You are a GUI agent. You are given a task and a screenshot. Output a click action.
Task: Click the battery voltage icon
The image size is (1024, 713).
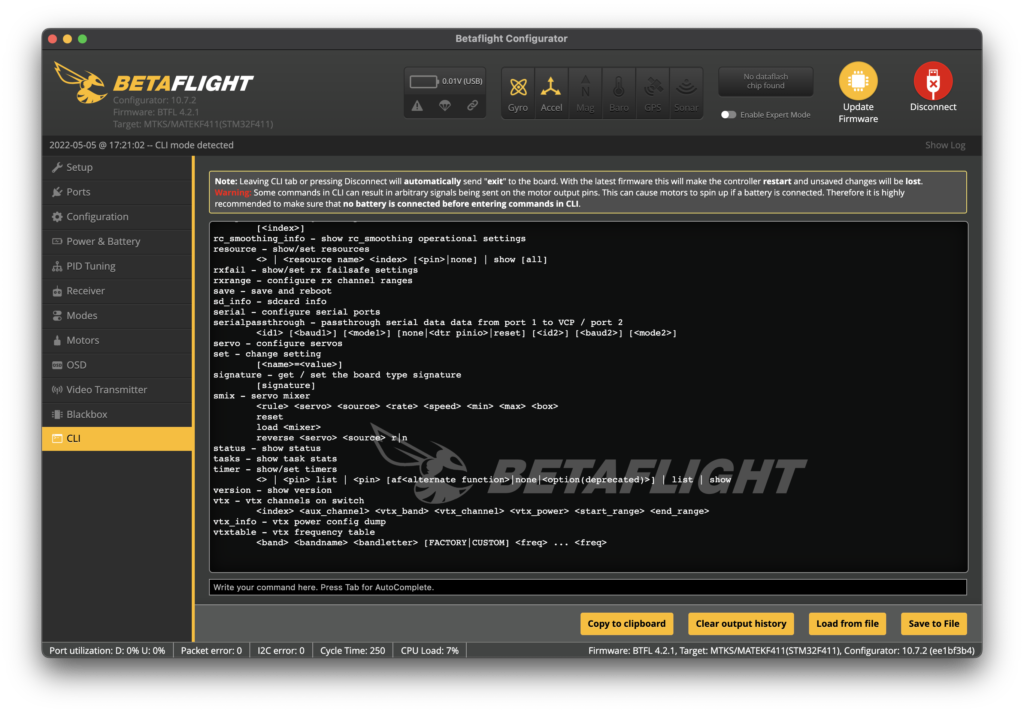pyautogui.click(x=423, y=82)
